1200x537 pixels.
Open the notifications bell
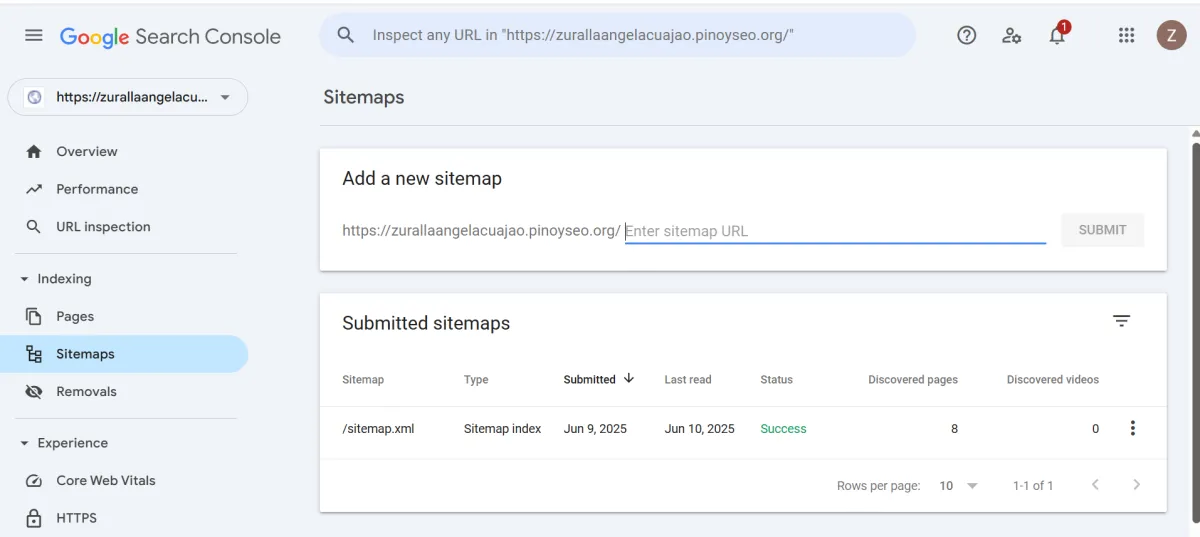pos(1057,36)
